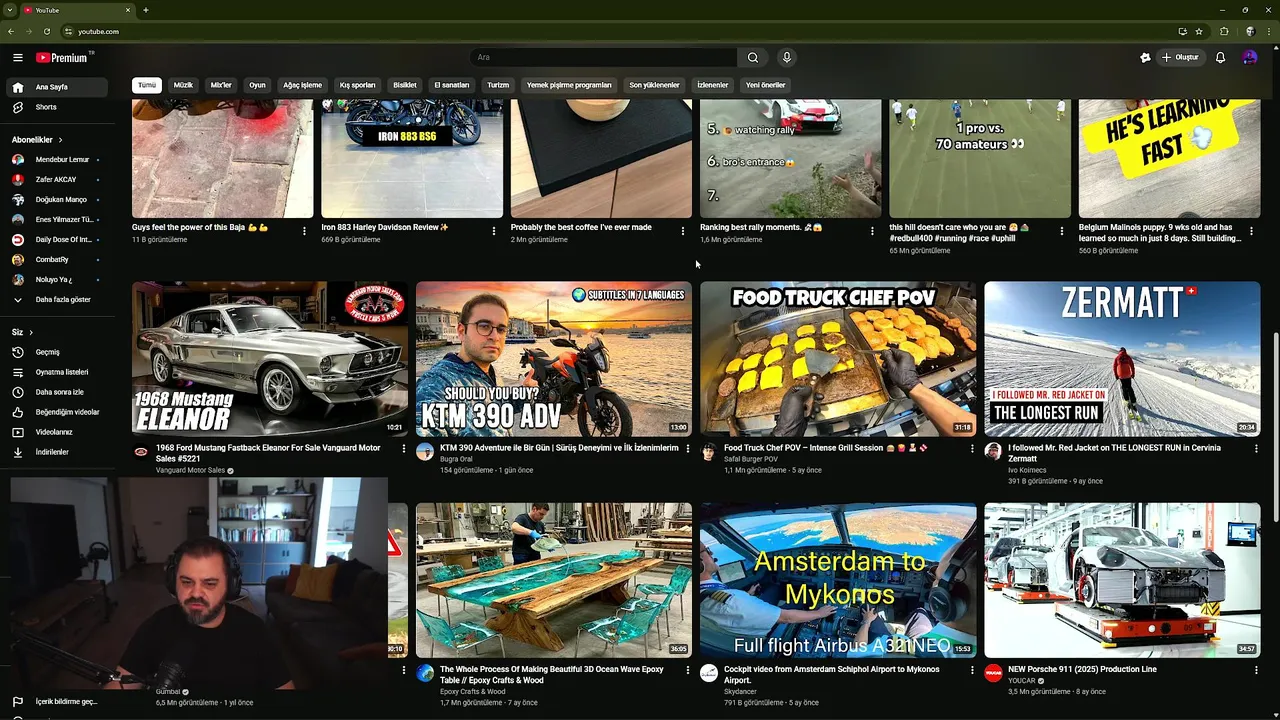This screenshot has width=1280, height=720.
Task: Select the Bisiklet filter chip
Action: click(405, 85)
